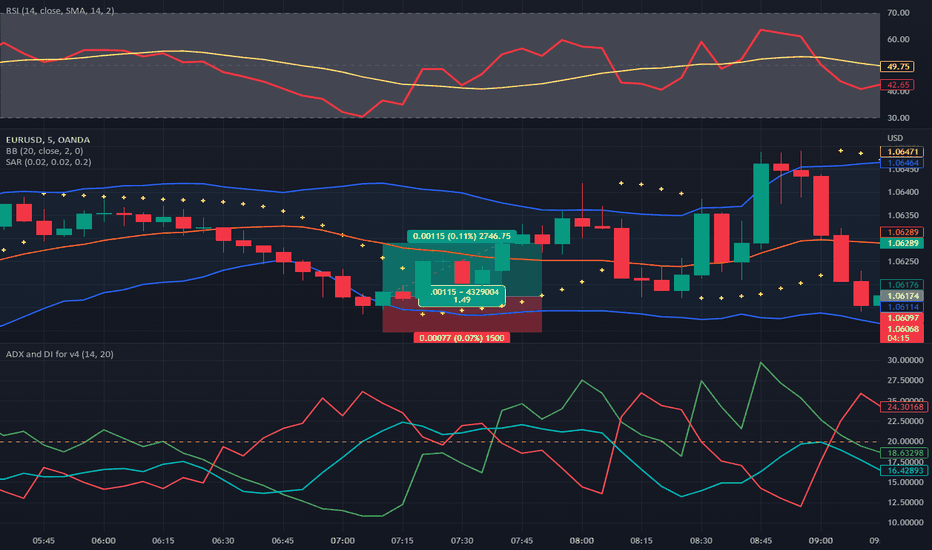This screenshot has height=550, width=932.
Task: Select the 0.00115 (0.11%) 2746.75 profit target label
Action: [x=461, y=236]
